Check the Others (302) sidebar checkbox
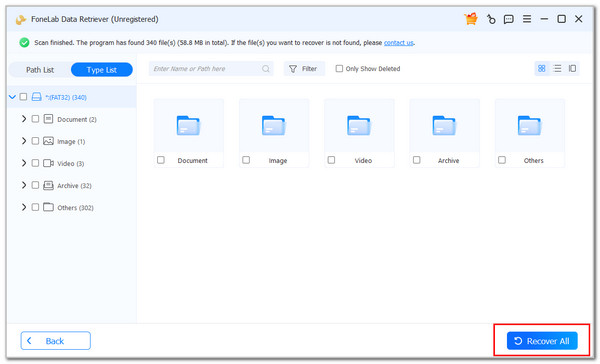600x364 pixels. tap(35, 207)
